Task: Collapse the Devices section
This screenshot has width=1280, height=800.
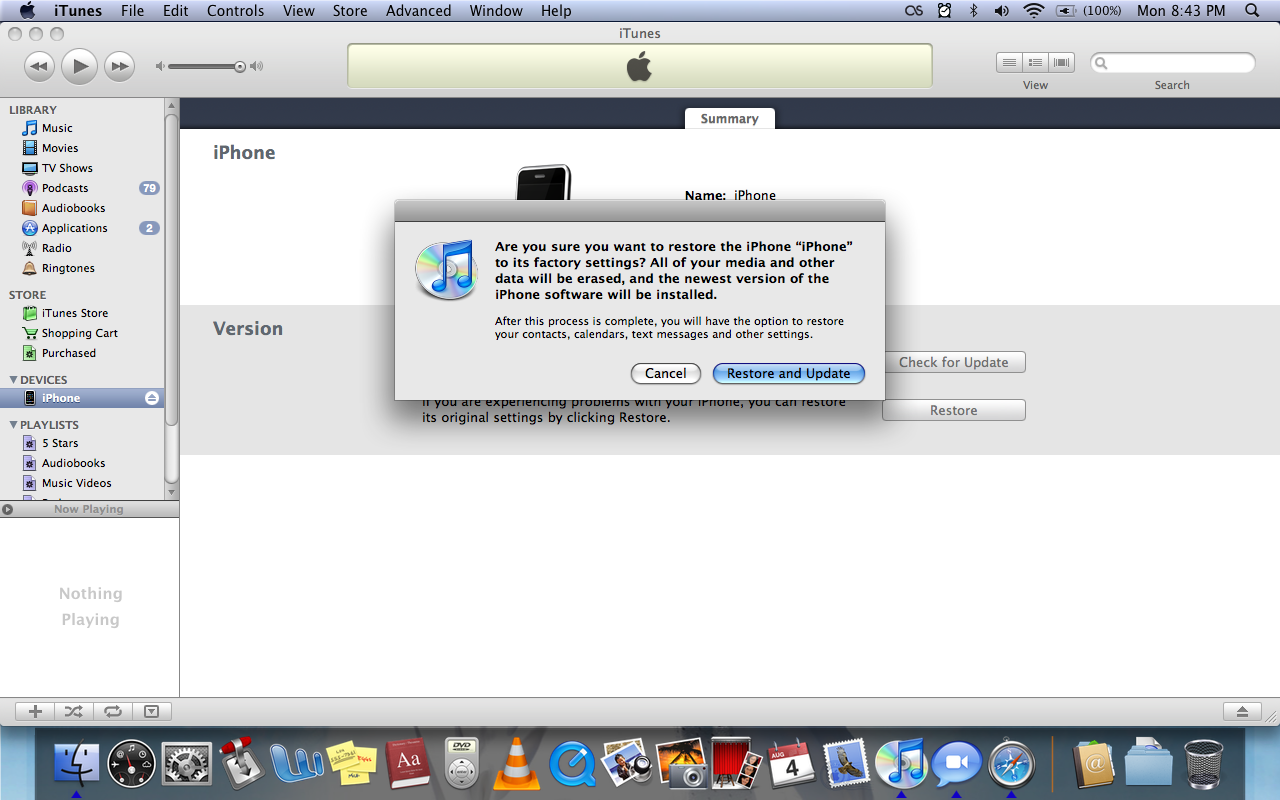Action: (x=14, y=380)
